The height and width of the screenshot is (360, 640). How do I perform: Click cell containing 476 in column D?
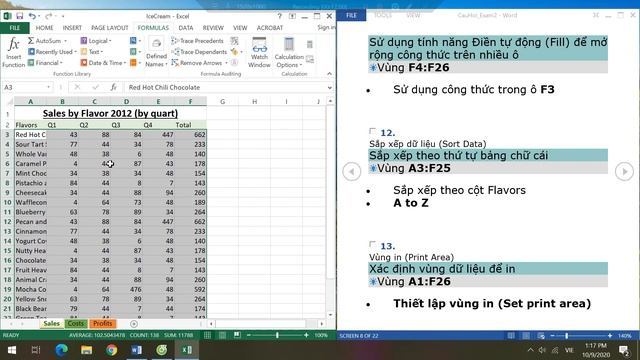[x=126, y=289]
